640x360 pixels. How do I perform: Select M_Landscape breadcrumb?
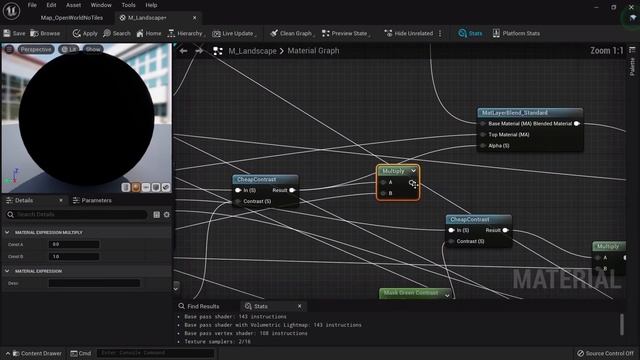click(x=252, y=51)
